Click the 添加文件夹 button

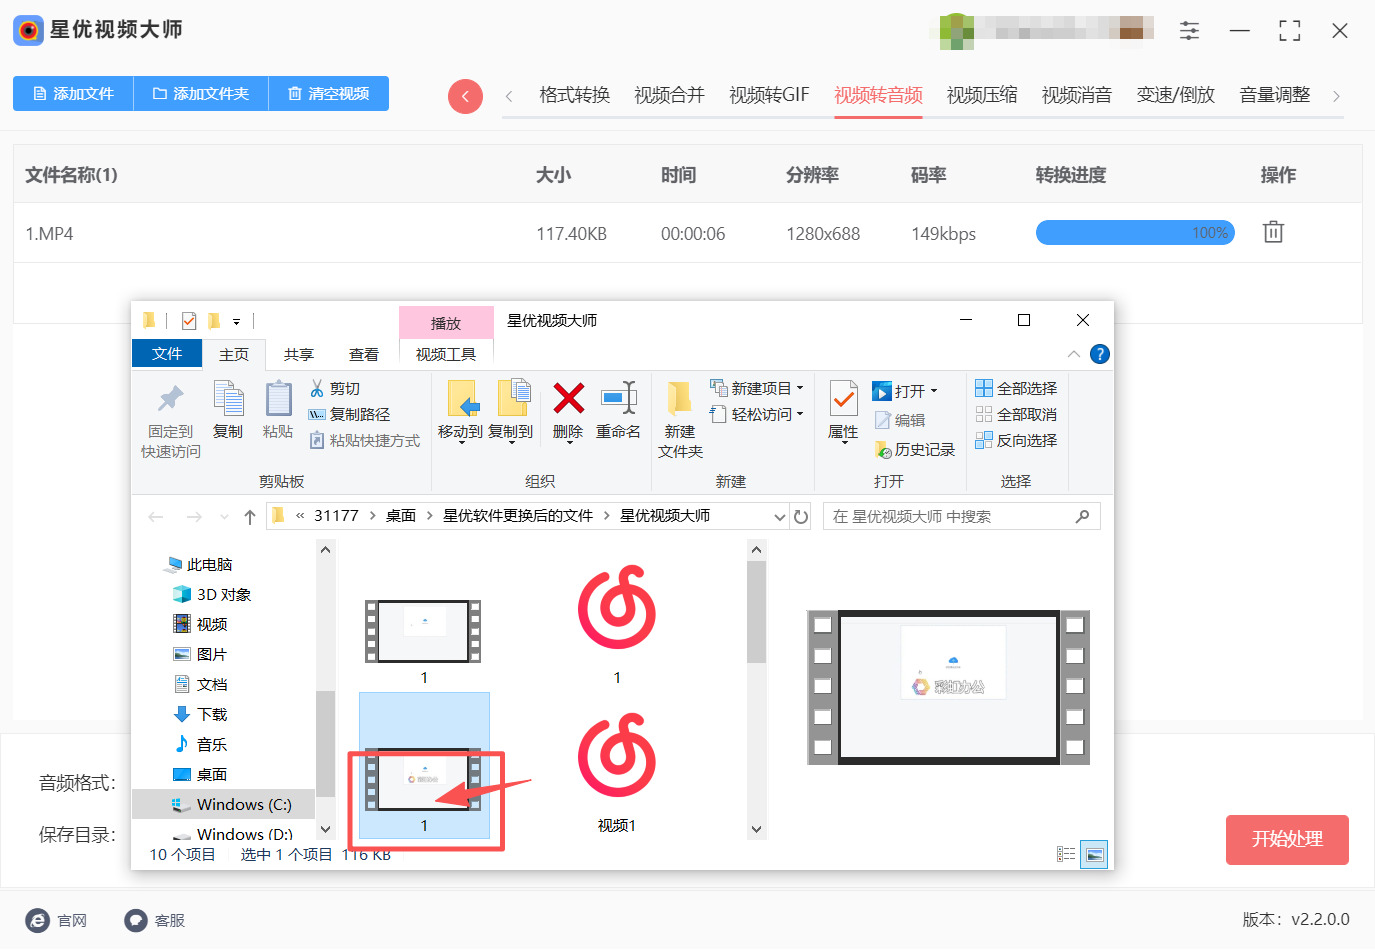click(200, 94)
